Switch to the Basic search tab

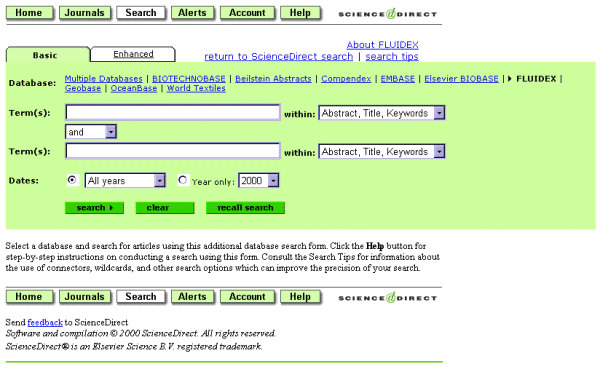click(47, 55)
